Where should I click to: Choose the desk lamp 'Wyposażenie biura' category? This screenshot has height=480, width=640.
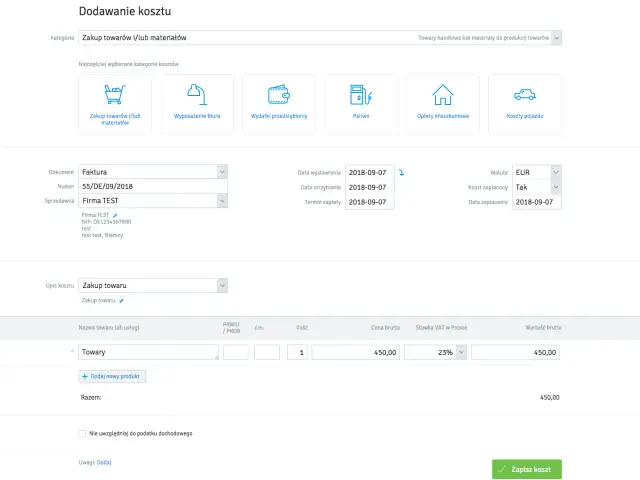197,104
